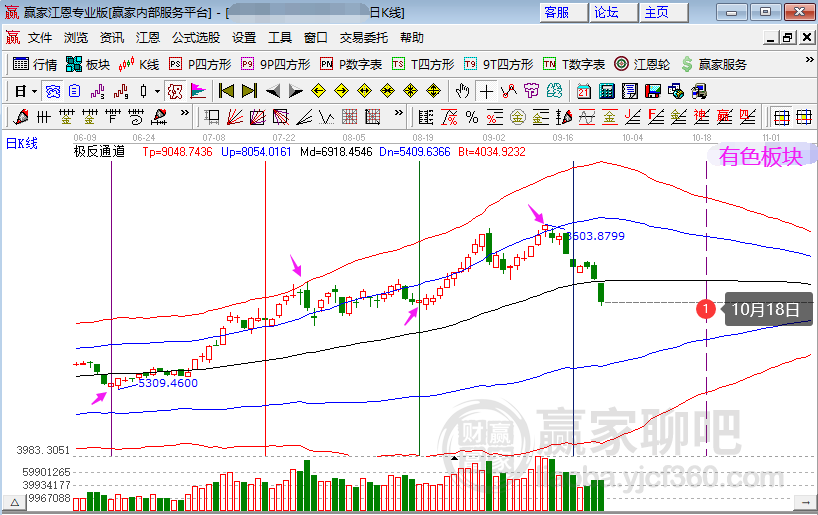
Task: Open the P数字表 tool
Action: pyautogui.click(x=351, y=64)
